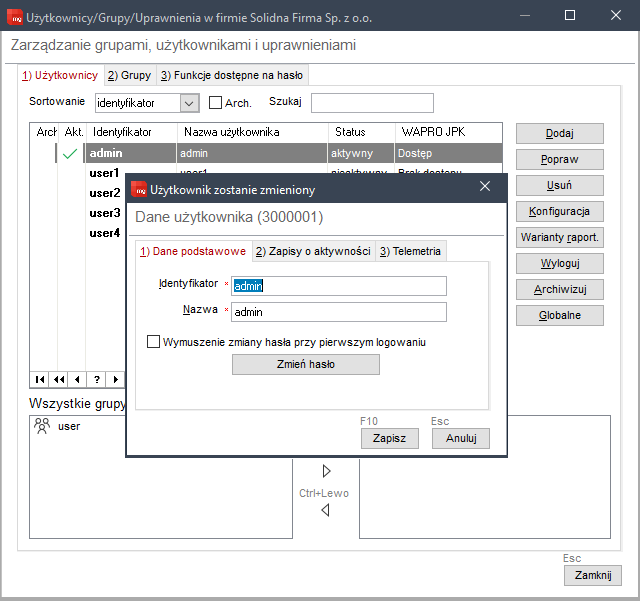The image size is (640, 602).
Task: Open Konfiguracja
Action: click(560, 211)
